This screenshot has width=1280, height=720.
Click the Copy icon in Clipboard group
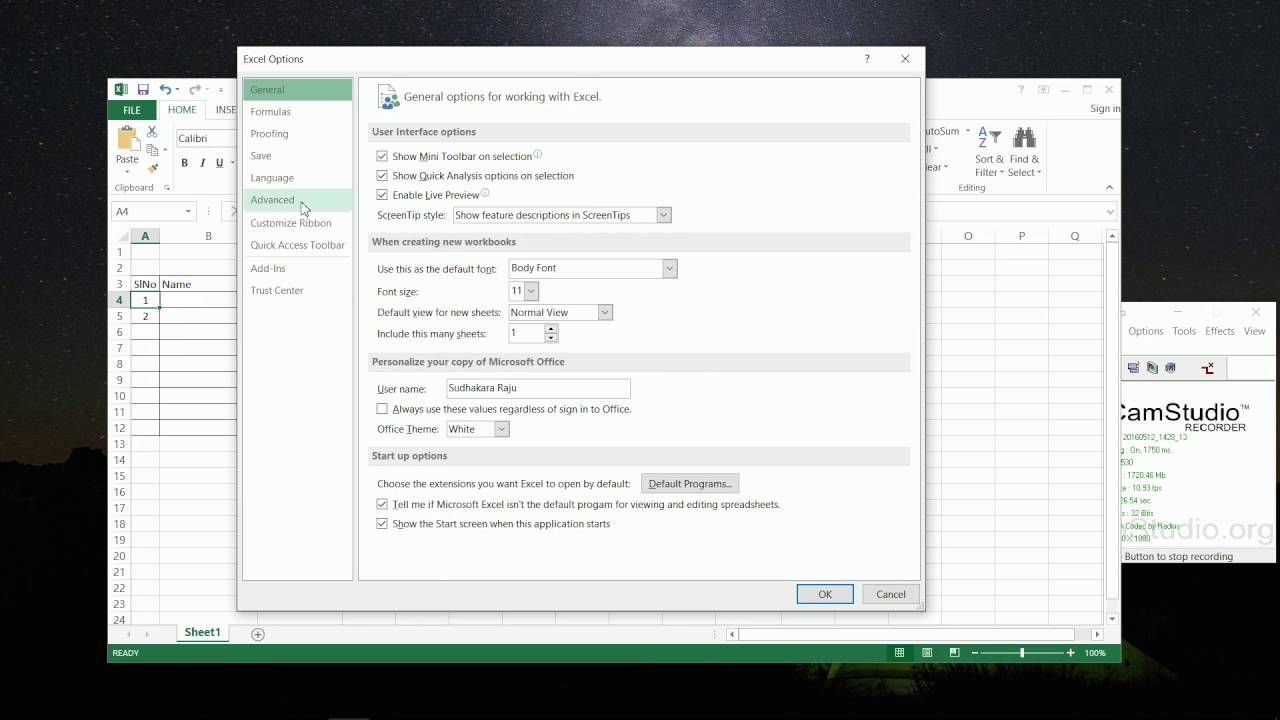coord(152,150)
